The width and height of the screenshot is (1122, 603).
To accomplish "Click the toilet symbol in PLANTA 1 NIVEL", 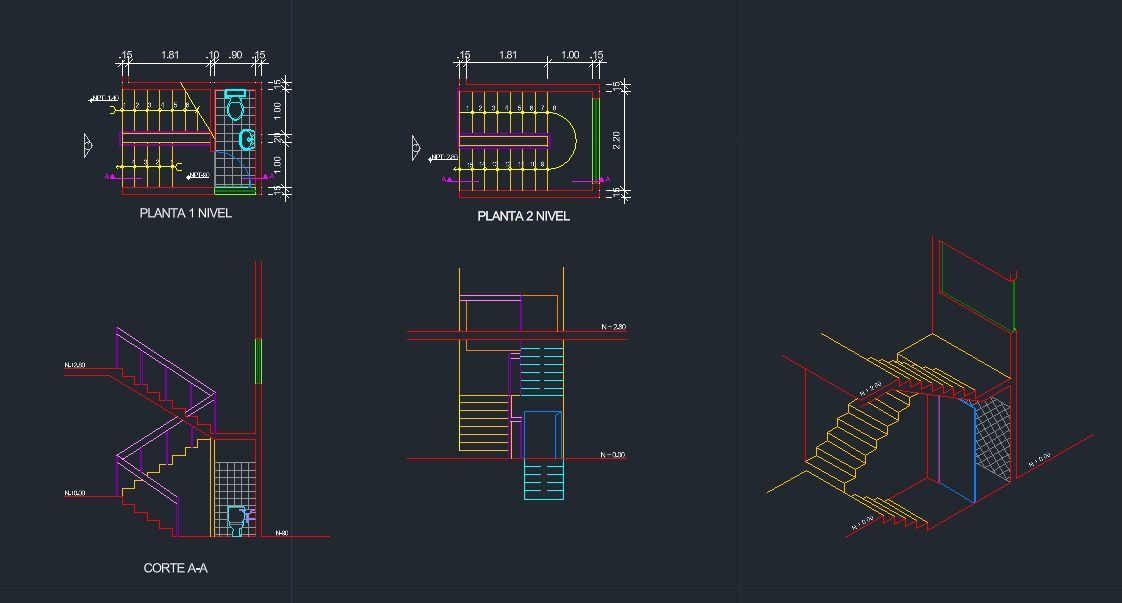I will pos(235,104).
